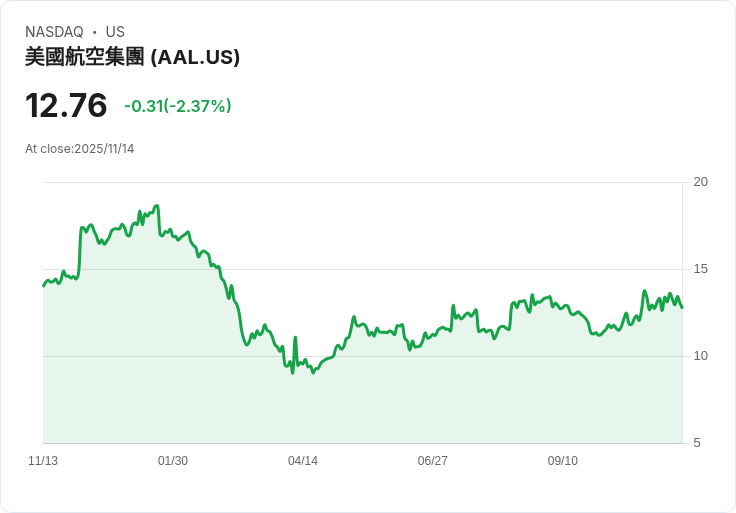736x513 pixels.
Task: Click the 10 price axis label
Action: [700, 356]
